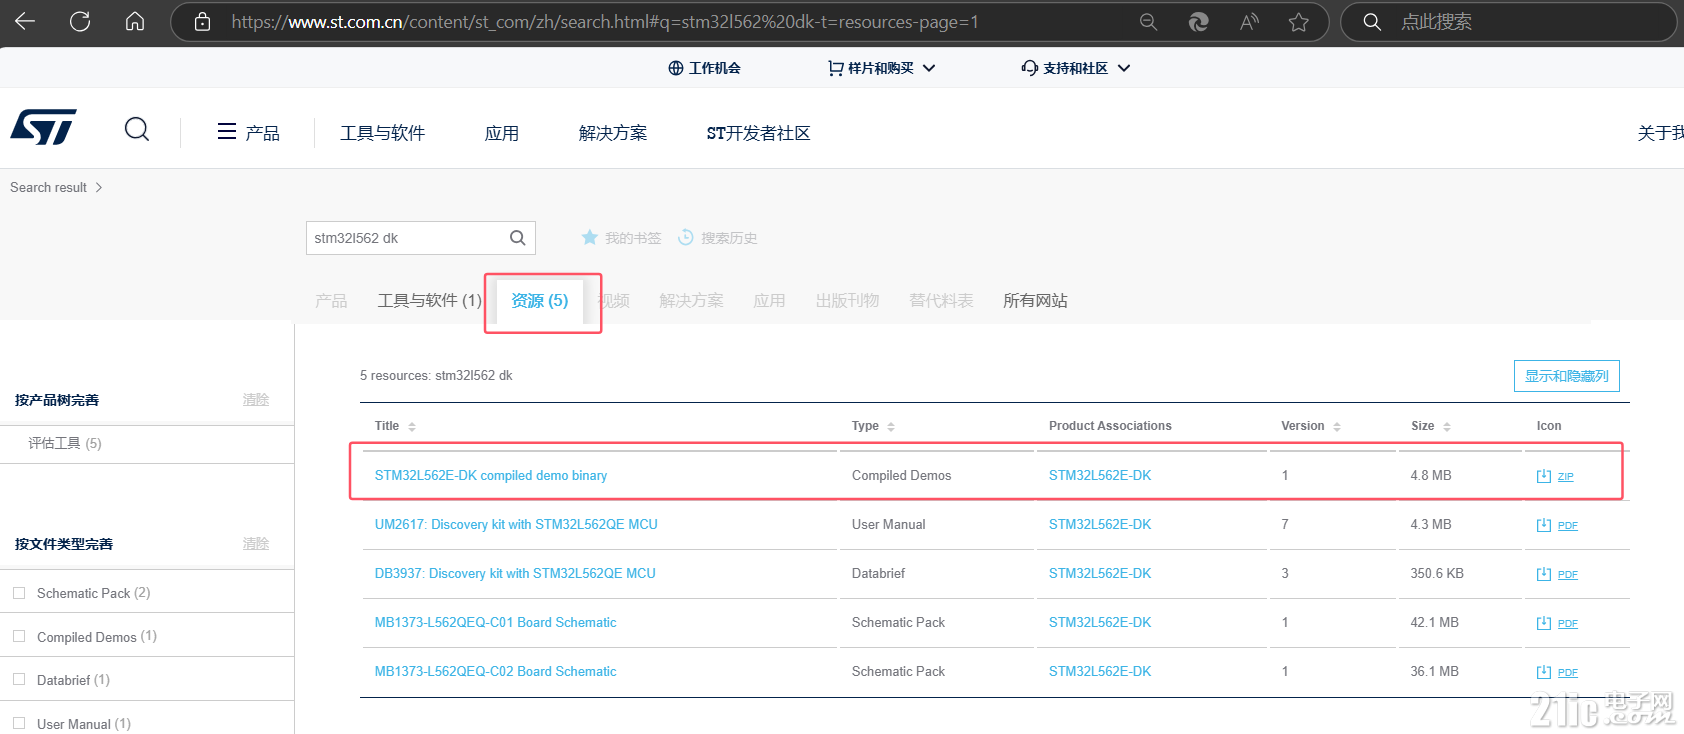Clear the 按文件类型完善 filter (清除)
This screenshot has height=734, width=1684.
click(256, 544)
